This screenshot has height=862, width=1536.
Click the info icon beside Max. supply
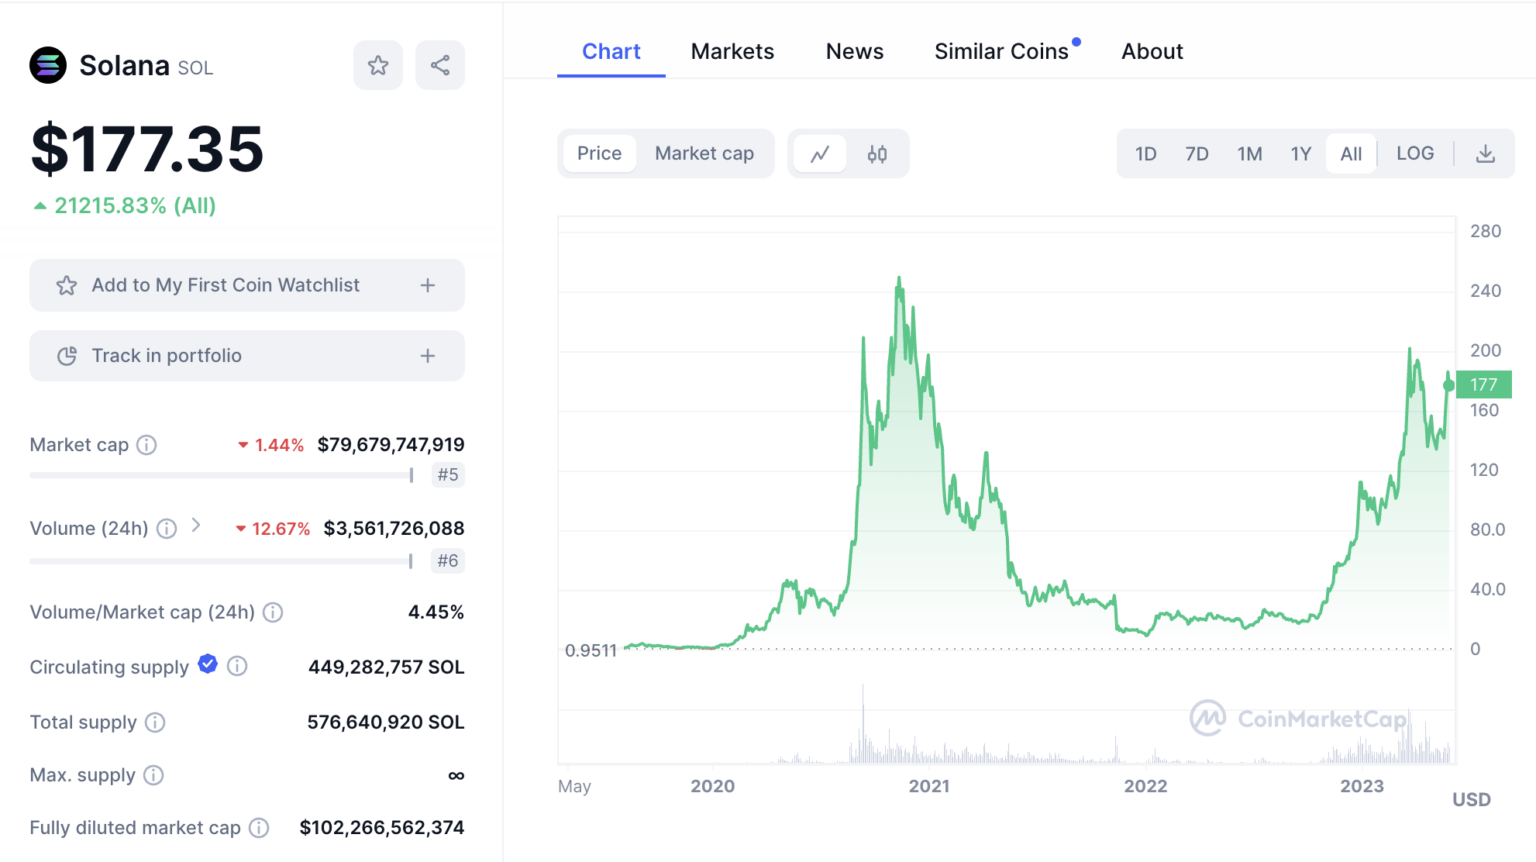[x=153, y=775]
